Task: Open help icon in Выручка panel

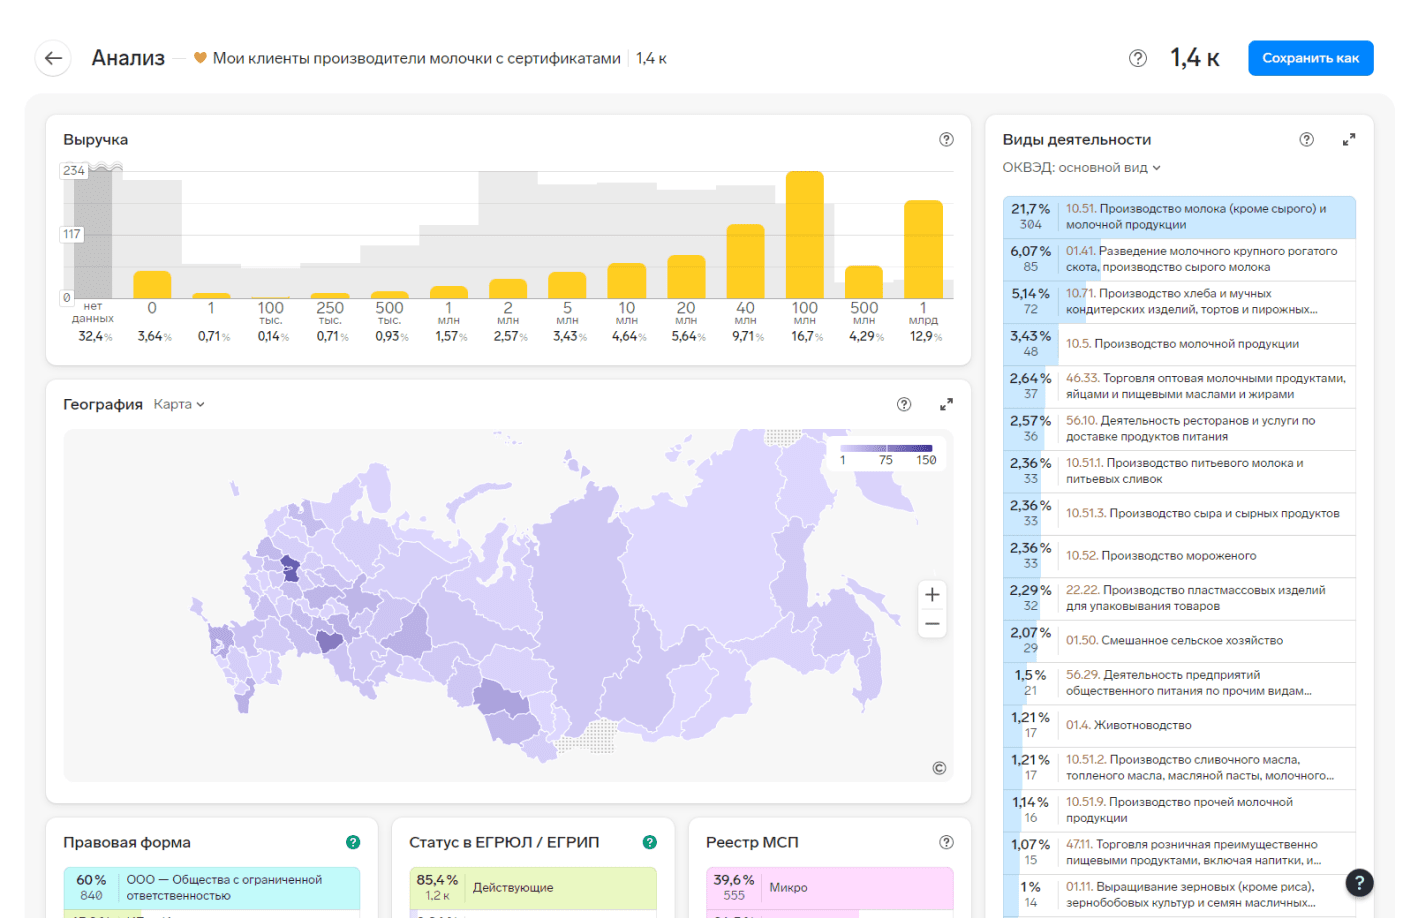Action: (946, 140)
